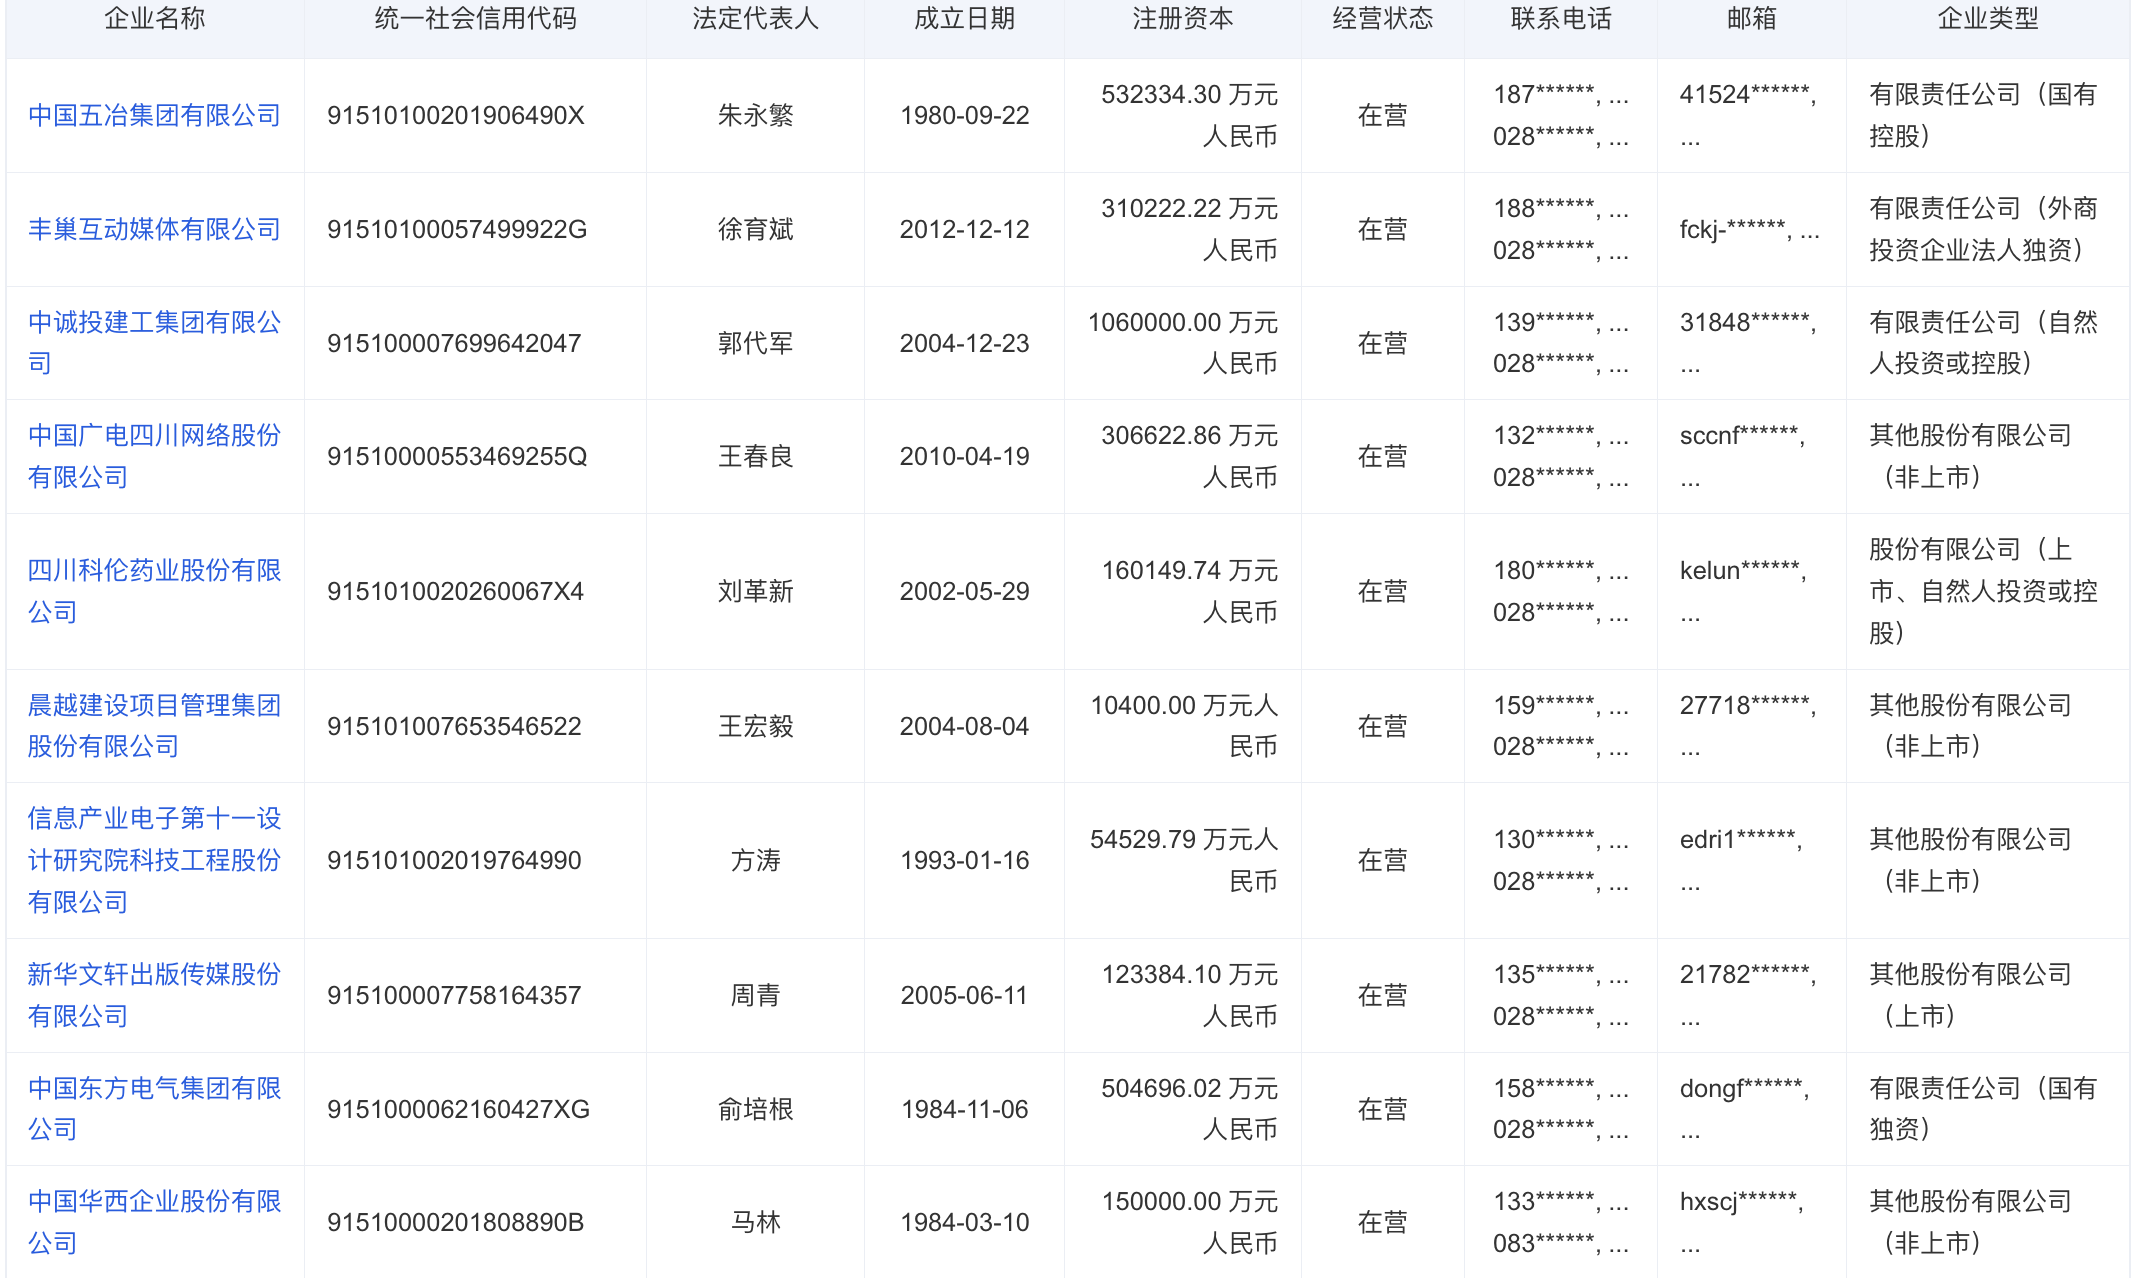This screenshot has height=1278, width=2132.
Task: Click email cell hxscj******
Action: 1741,1222
